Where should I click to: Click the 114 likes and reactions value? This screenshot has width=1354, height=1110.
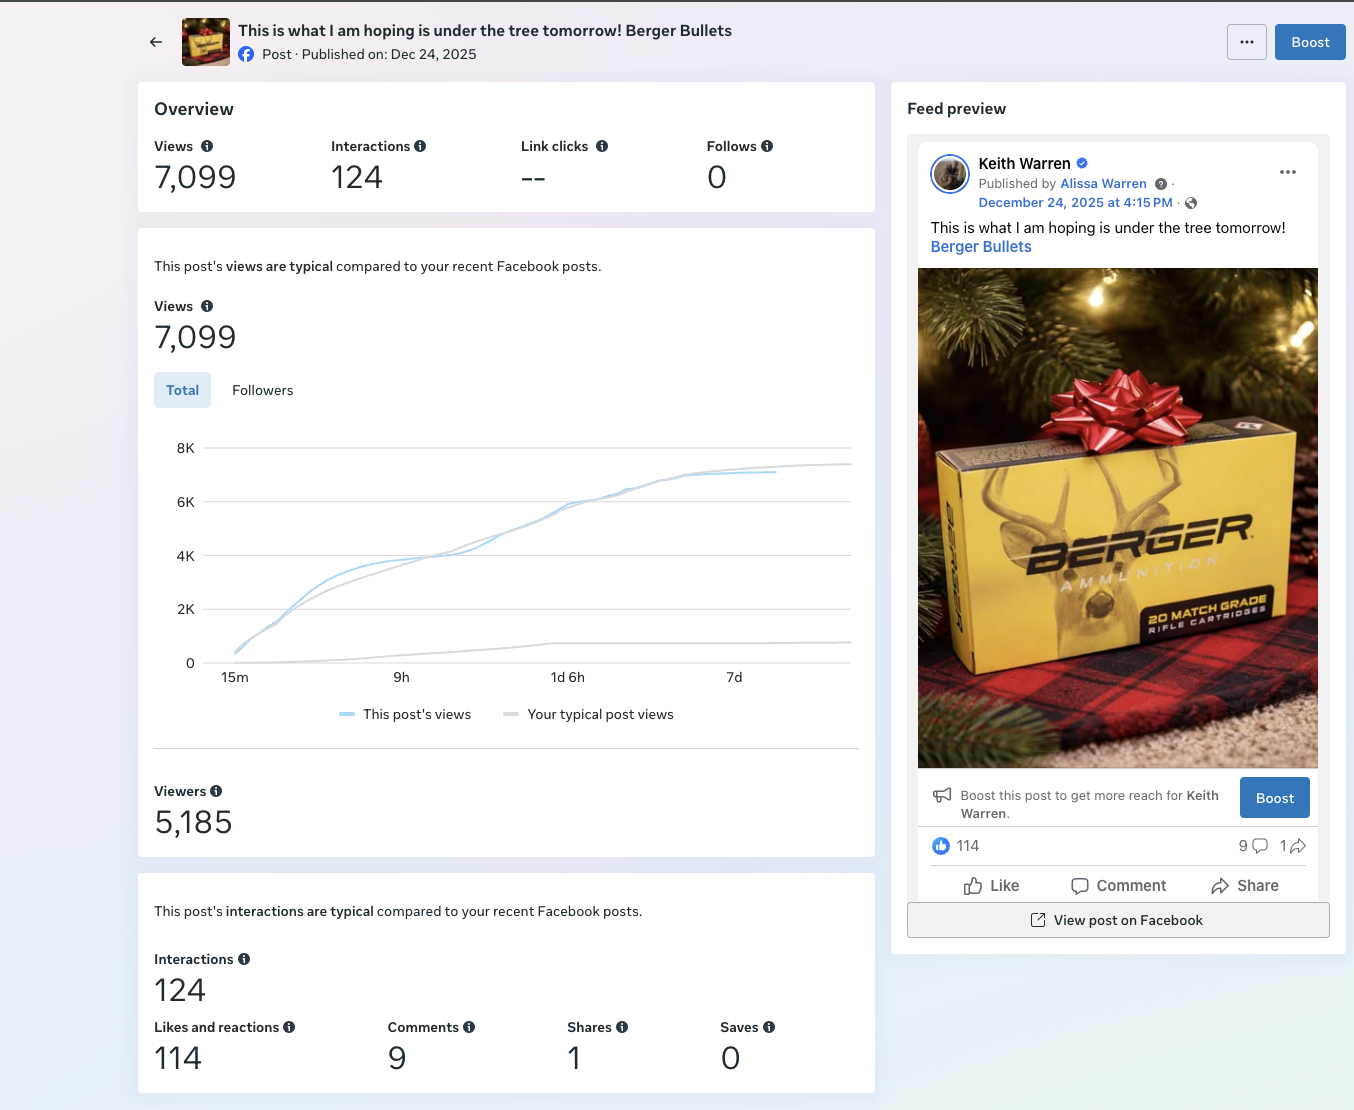click(x=178, y=1058)
